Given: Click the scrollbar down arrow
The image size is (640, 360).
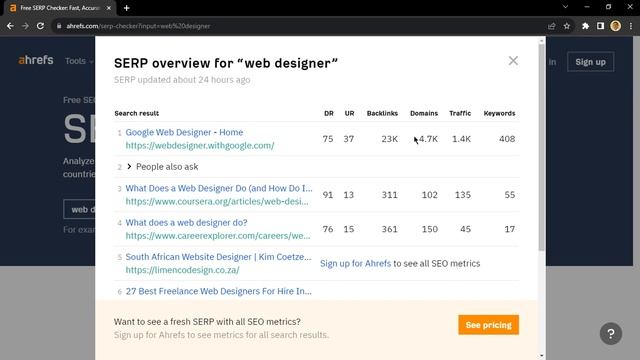Looking at the screenshot, I should pos(542,356).
